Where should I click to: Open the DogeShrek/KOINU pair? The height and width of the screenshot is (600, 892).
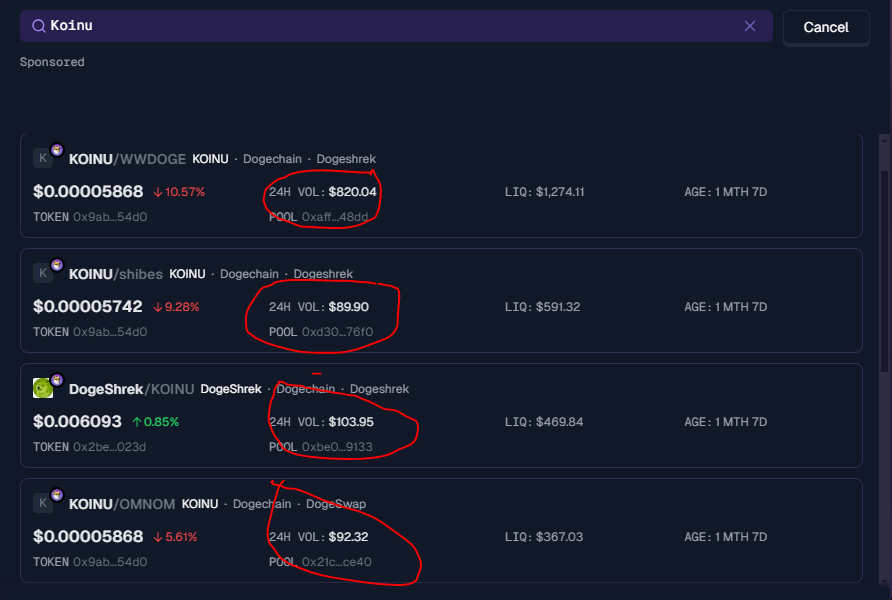441,415
